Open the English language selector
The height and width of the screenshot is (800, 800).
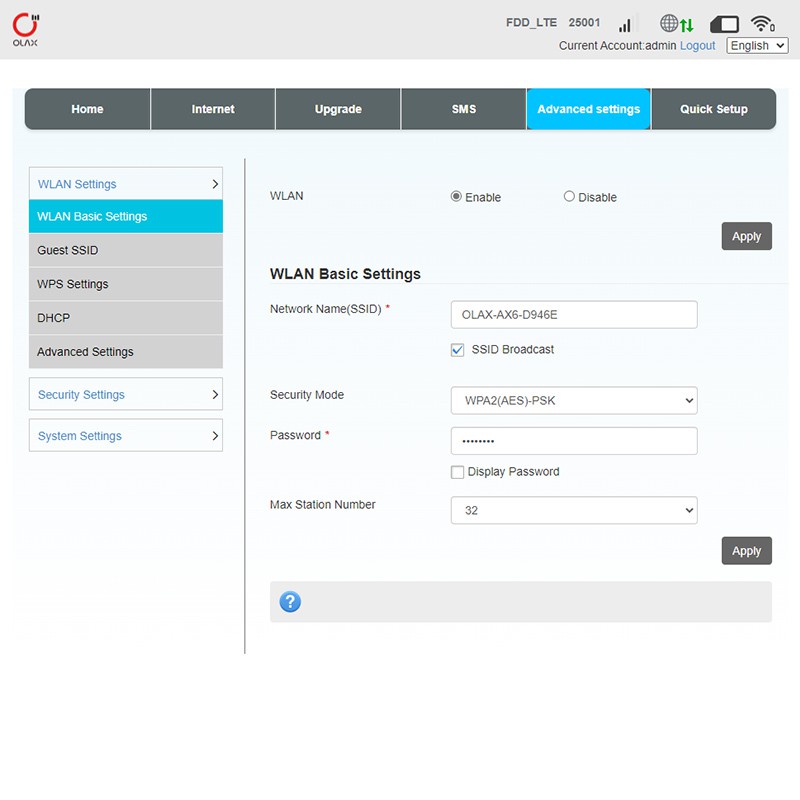(757, 46)
